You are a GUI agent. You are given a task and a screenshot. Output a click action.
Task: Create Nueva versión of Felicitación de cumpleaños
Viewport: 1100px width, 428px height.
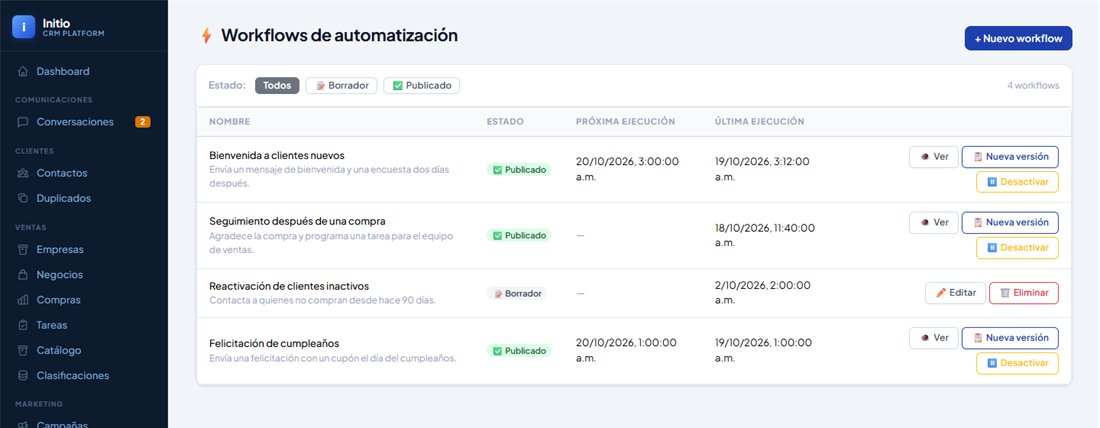pos(1010,338)
